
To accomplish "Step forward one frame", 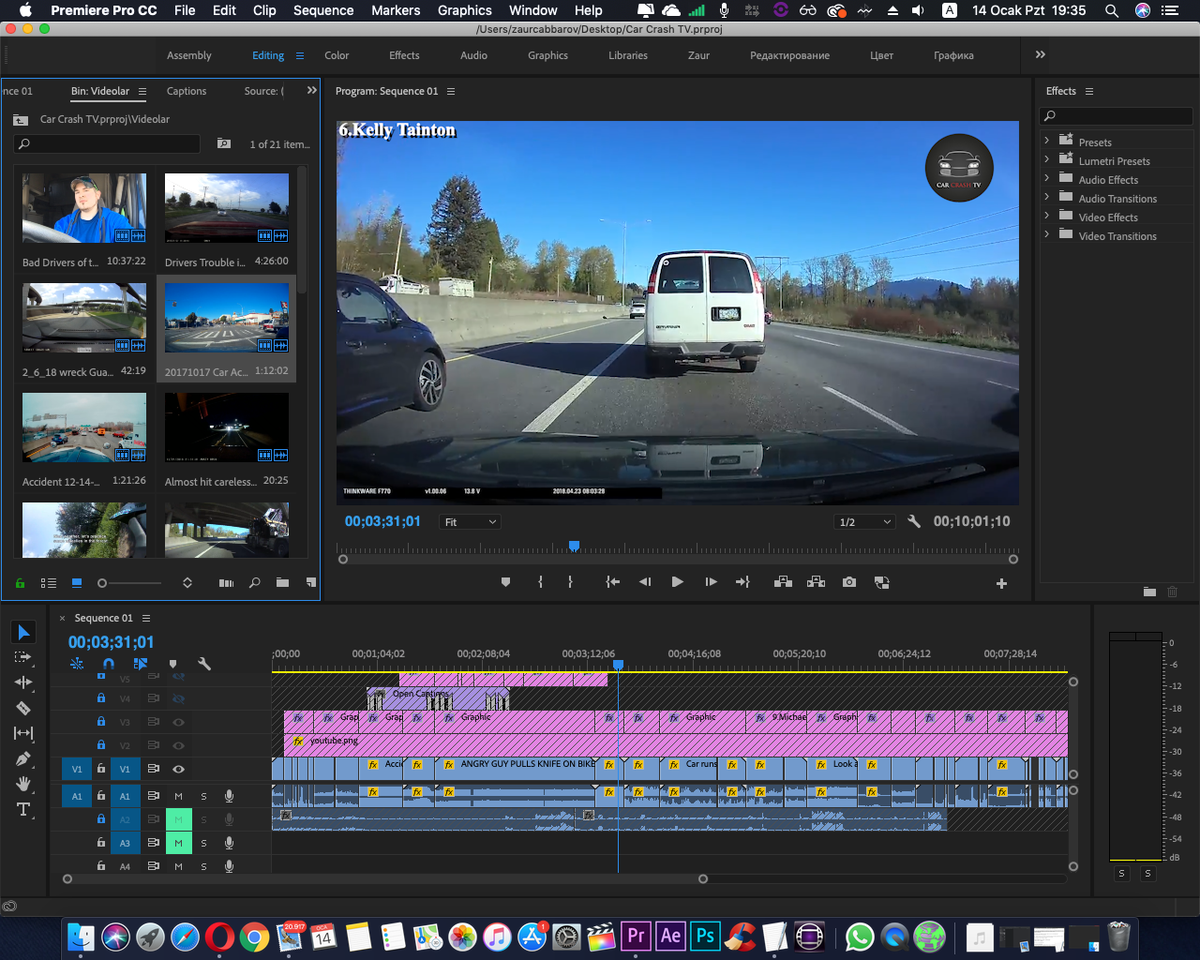I will pyautogui.click(x=711, y=582).
